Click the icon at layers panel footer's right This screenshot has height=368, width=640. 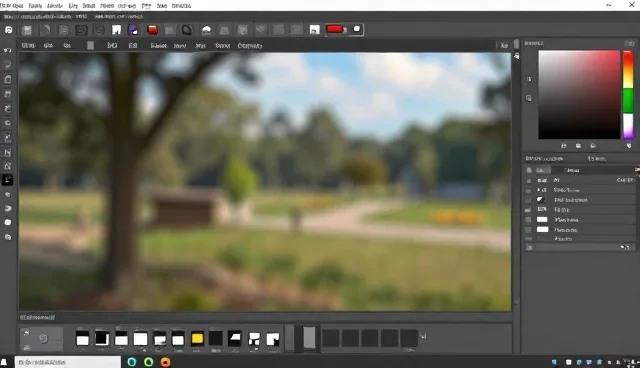point(624,247)
